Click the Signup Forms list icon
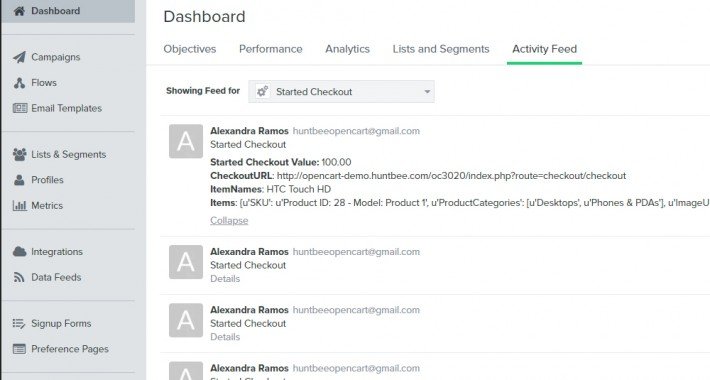The image size is (710, 380). [19, 323]
